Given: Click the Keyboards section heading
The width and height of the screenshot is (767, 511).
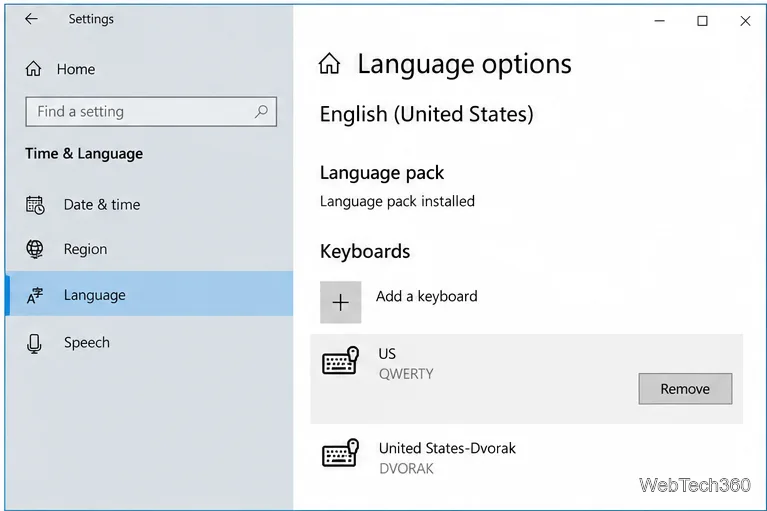Looking at the screenshot, I should click(365, 251).
